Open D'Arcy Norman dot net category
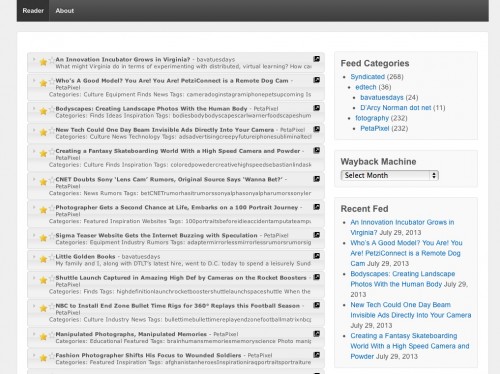This screenshot has width=500, height=374. tap(396, 108)
